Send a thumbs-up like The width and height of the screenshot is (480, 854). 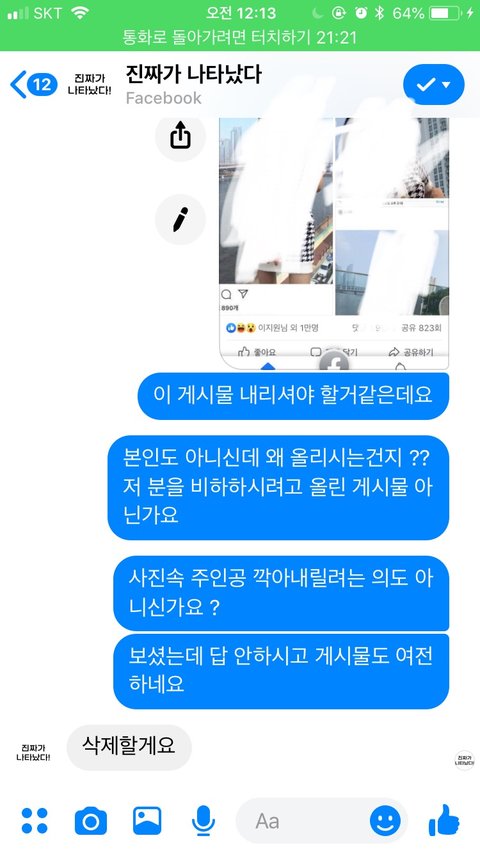[444, 820]
